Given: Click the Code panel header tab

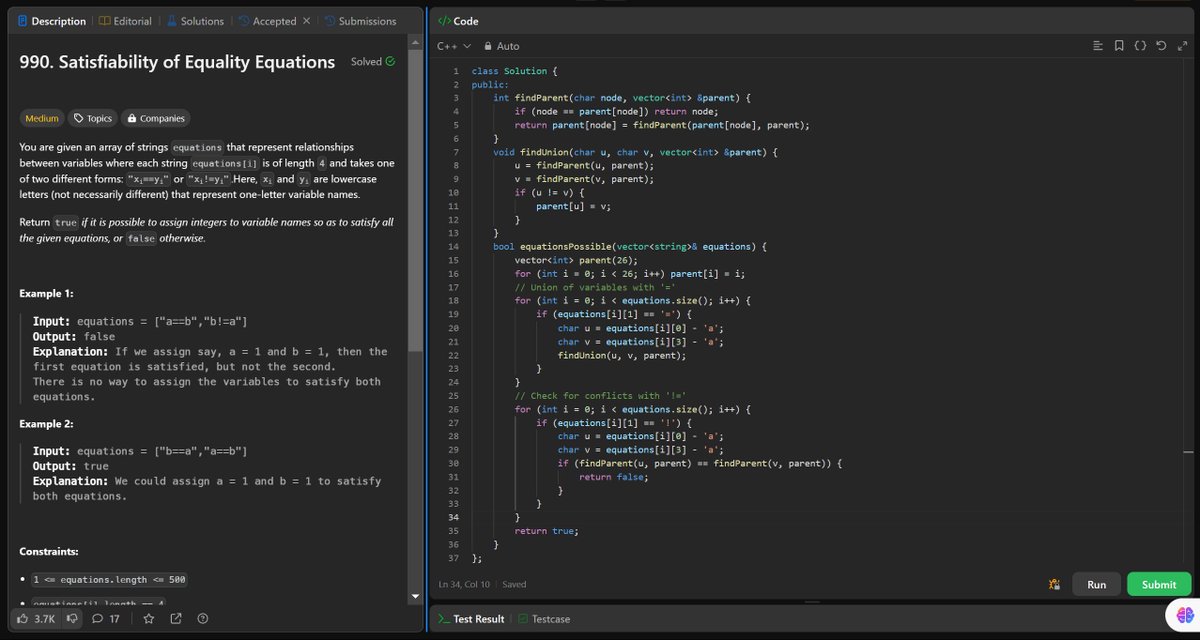Looking at the screenshot, I should click(458, 21).
